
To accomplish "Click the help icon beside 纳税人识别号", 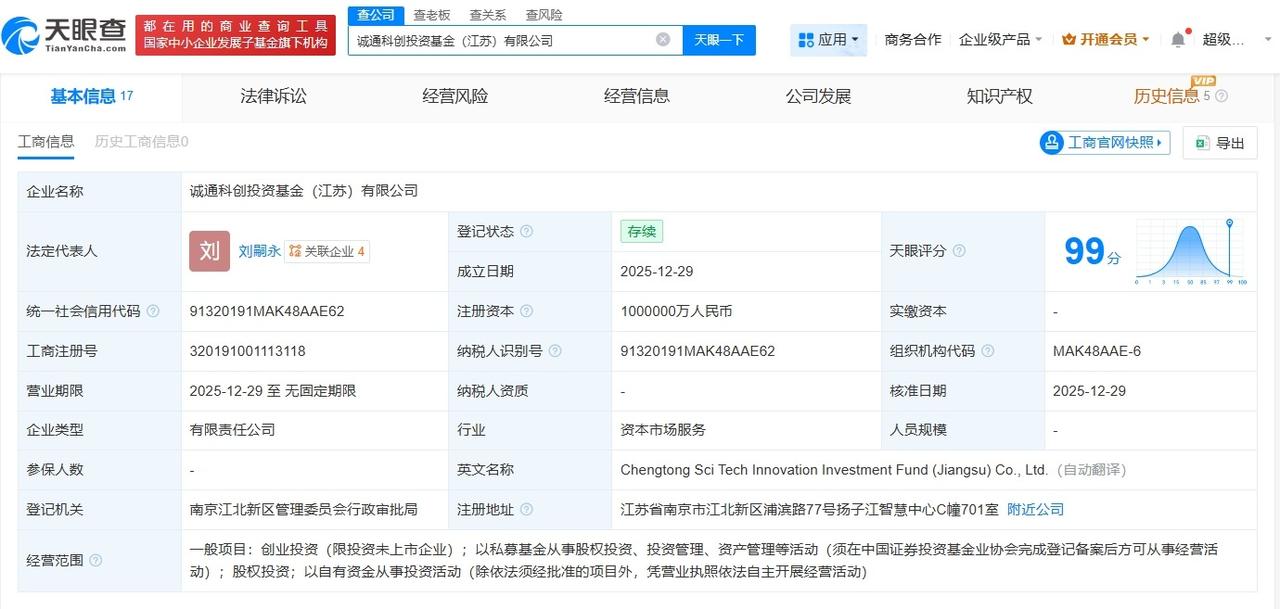I will [555, 351].
